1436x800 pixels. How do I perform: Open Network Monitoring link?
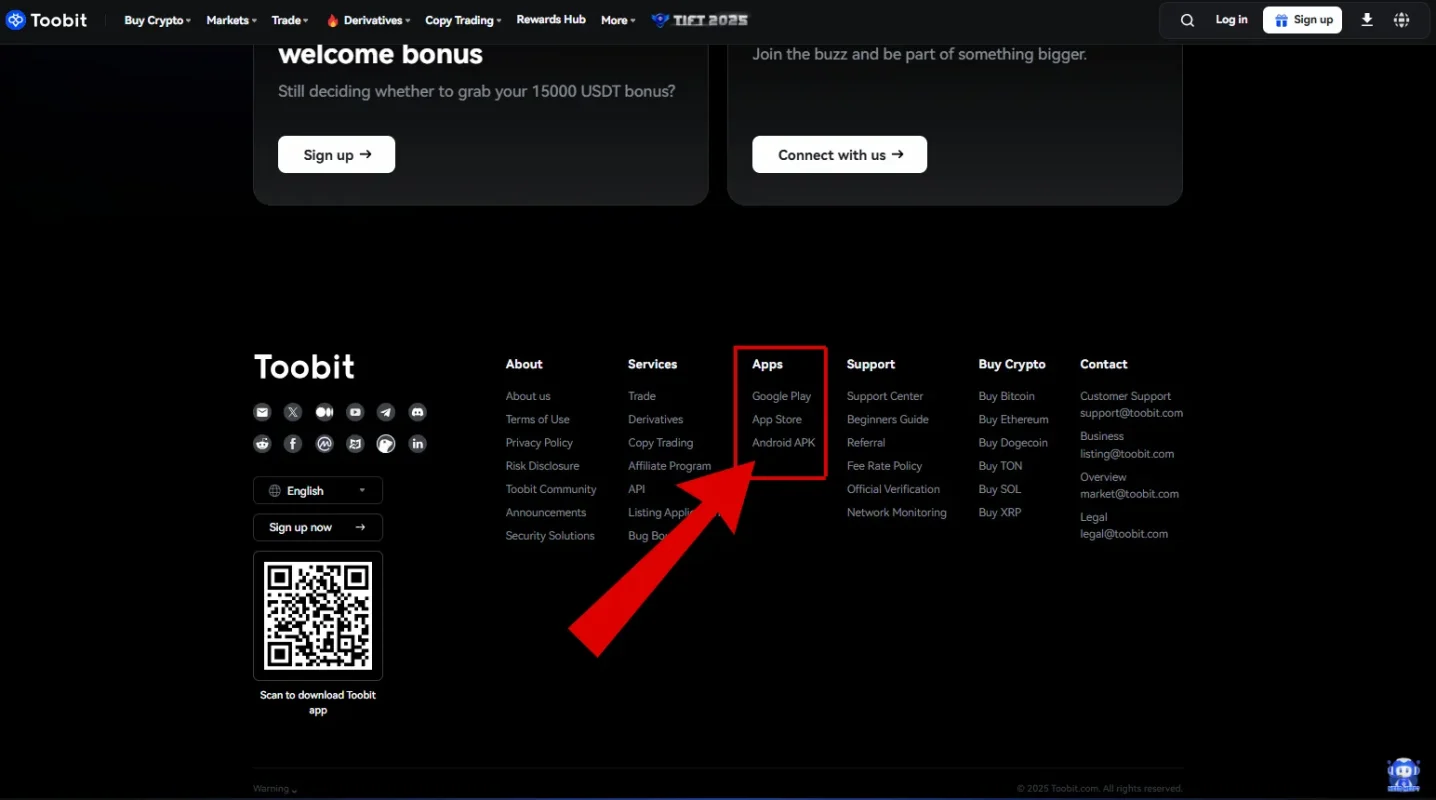[896, 512]
